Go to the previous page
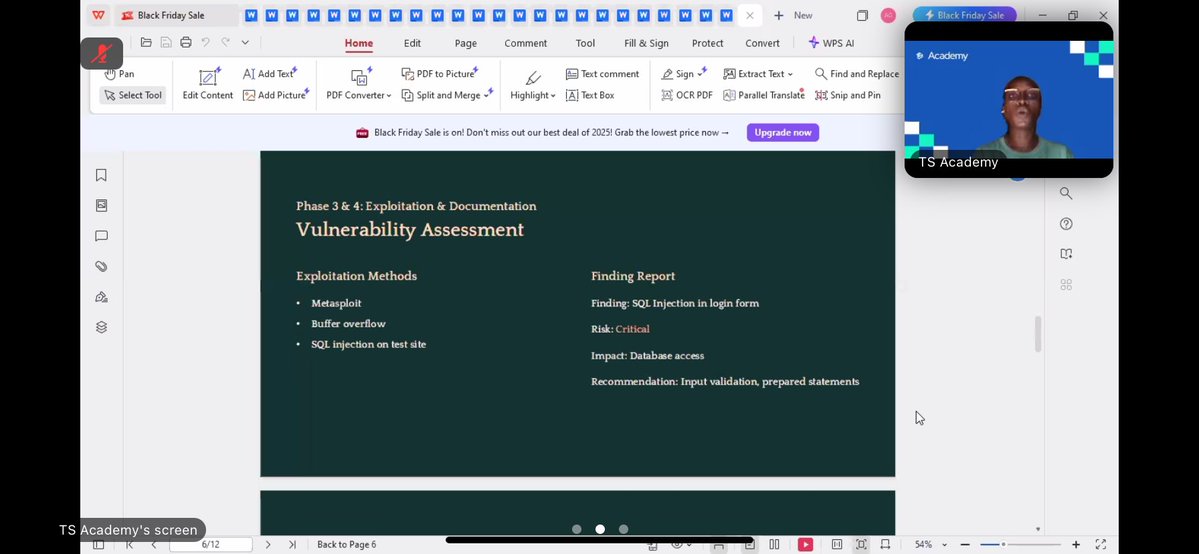Viewport: 1199px width, 554px height. click(x=154, y=545)
